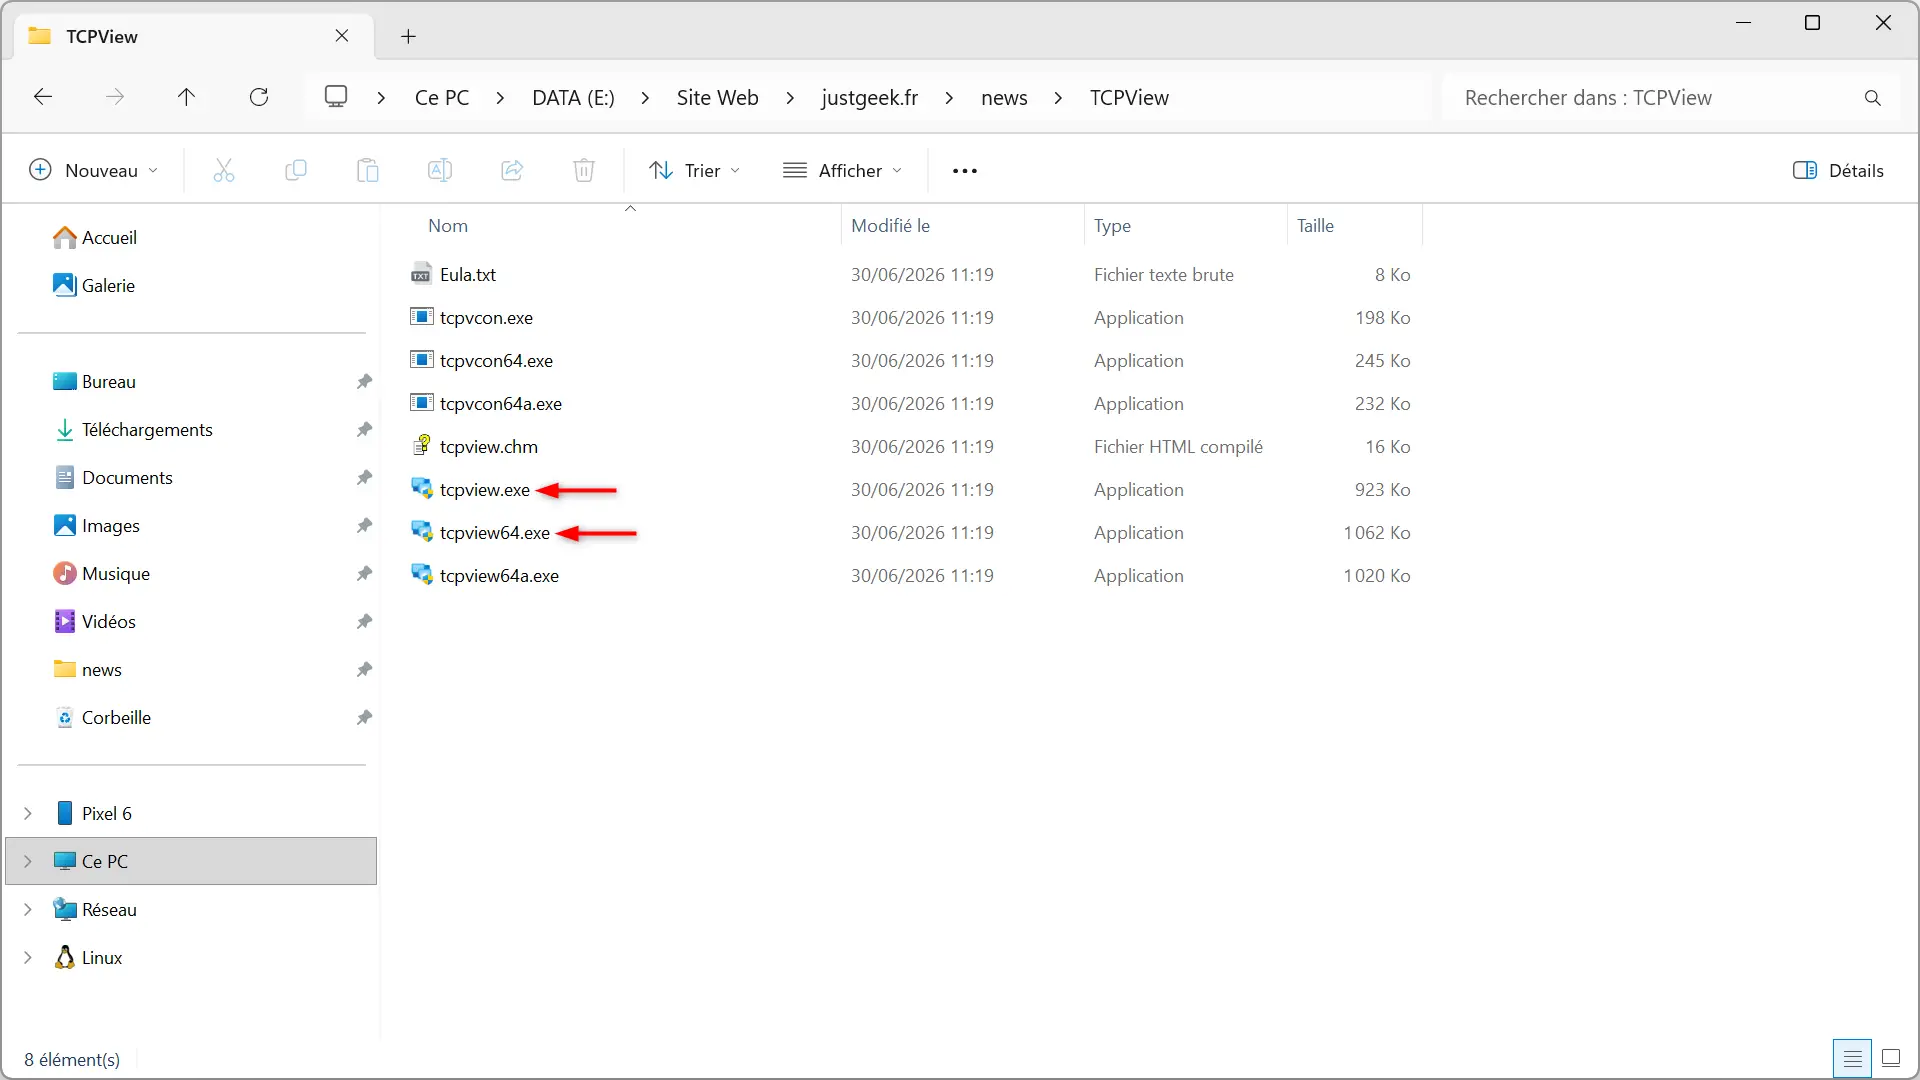This screenshot has width=1920, height=1080.
Task: Select the Eula.txt file
Action: coord(468,275)
